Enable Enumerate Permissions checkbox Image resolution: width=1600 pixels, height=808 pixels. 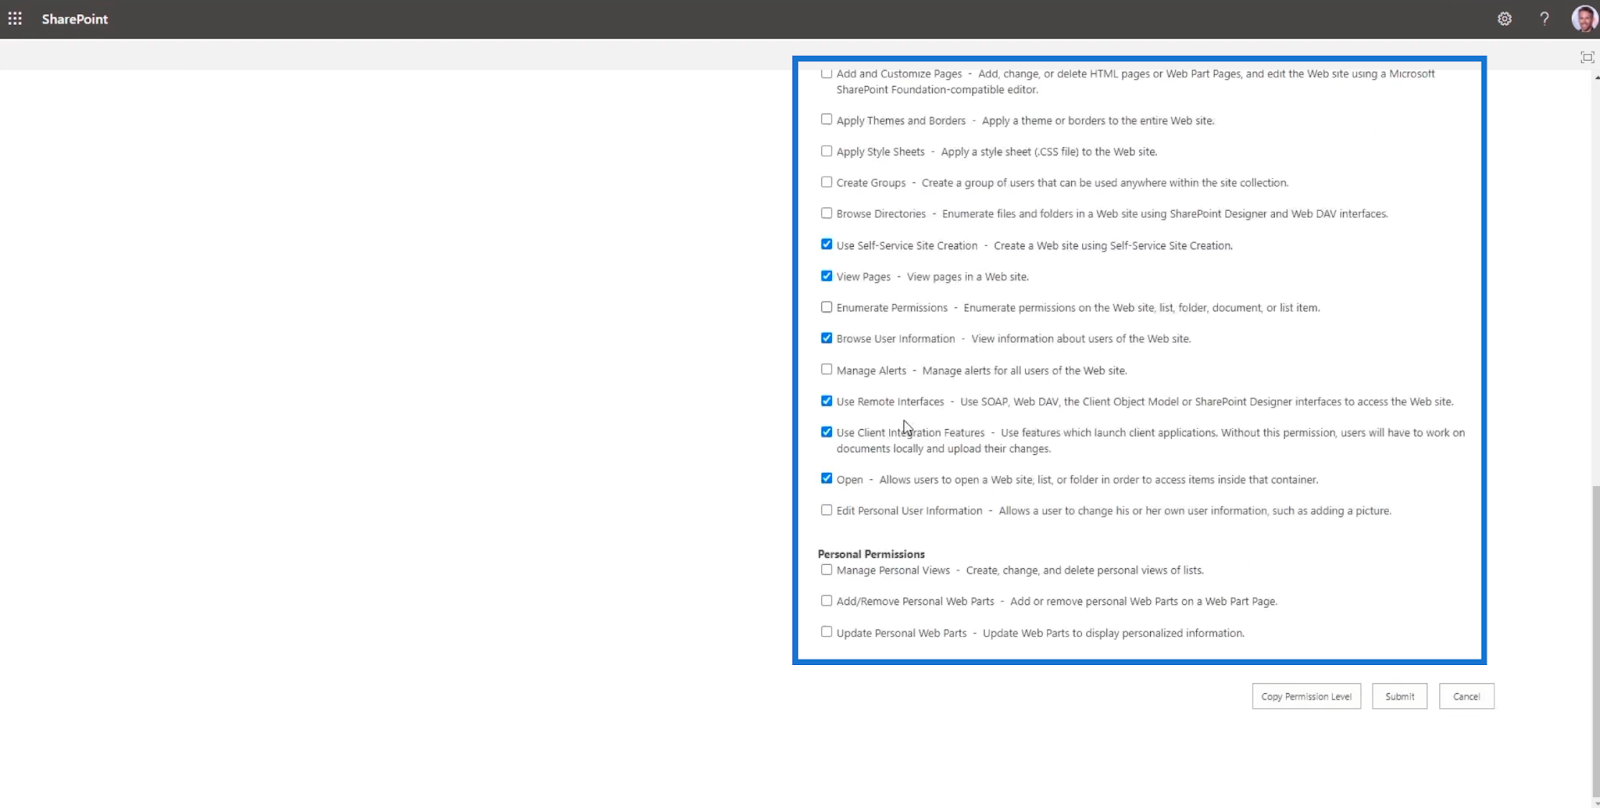click(826, 307)
